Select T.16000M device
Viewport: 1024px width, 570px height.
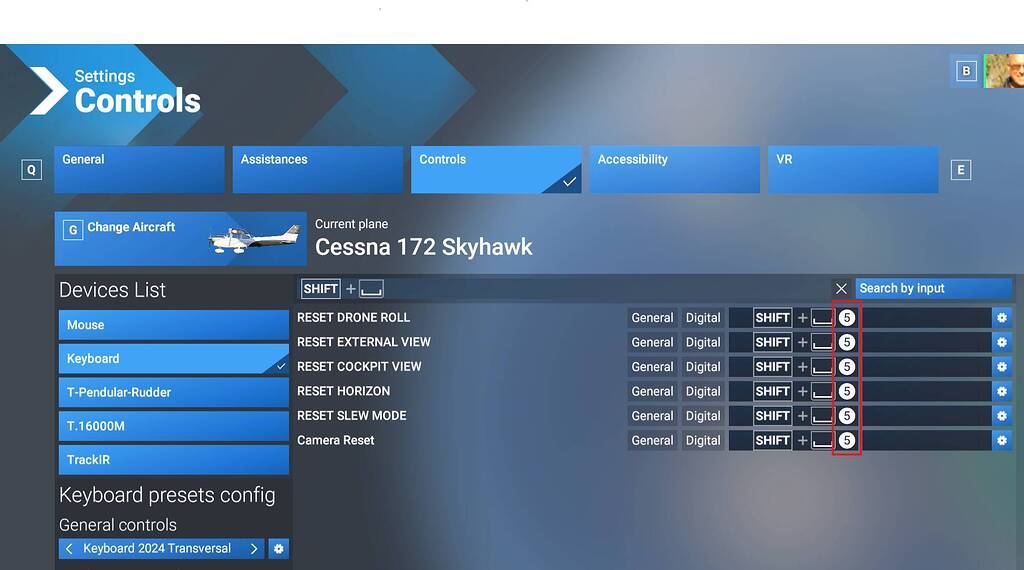point(174,426)
